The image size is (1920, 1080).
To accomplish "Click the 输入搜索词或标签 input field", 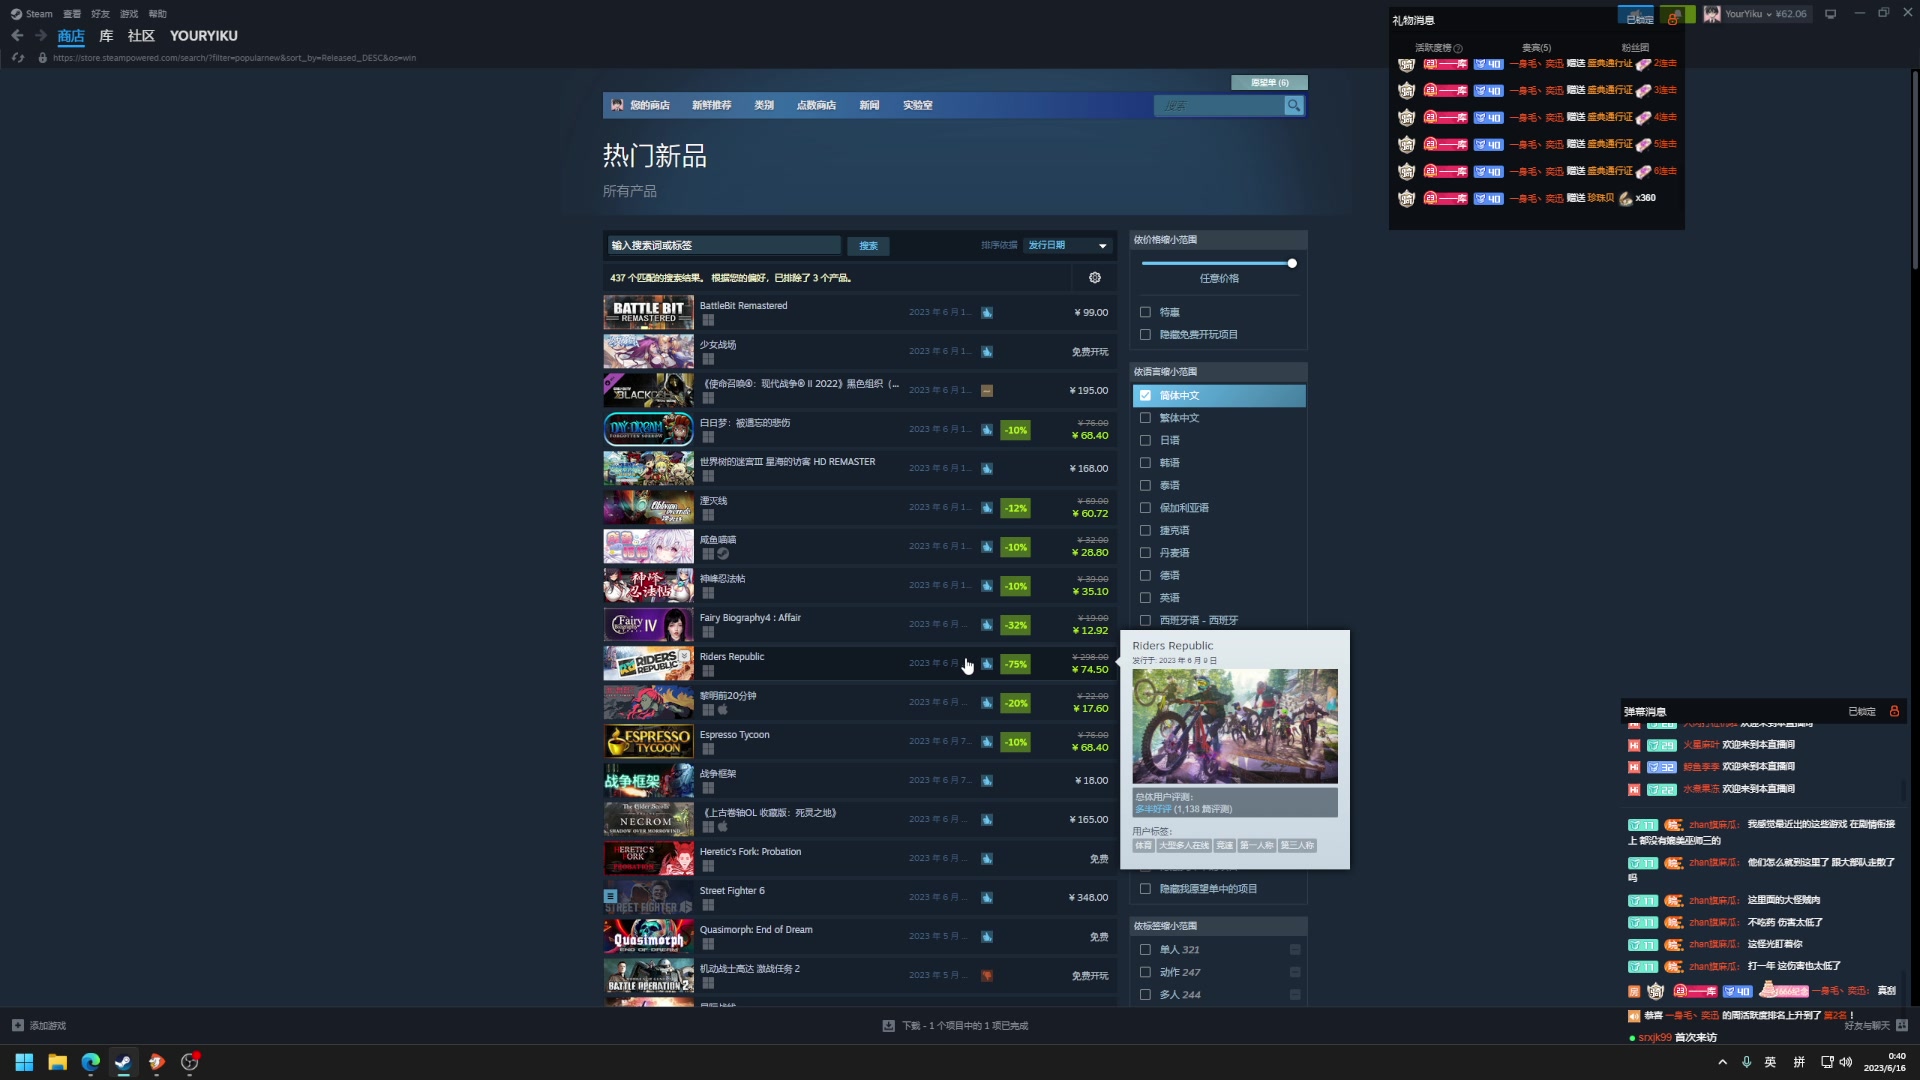I will pos(724,245).
